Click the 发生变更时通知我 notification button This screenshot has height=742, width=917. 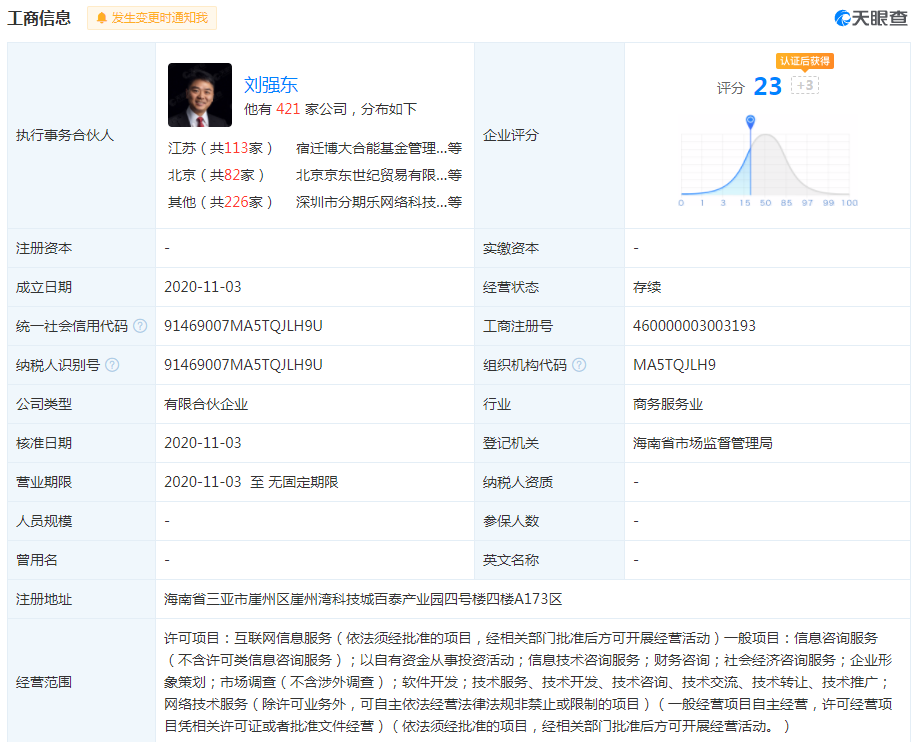(x=152, y=18)
